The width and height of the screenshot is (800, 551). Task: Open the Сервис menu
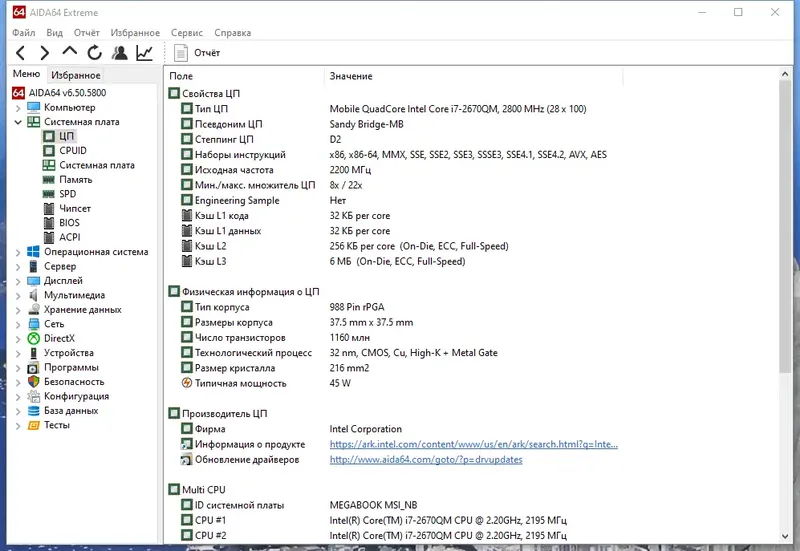pos(187,33)
